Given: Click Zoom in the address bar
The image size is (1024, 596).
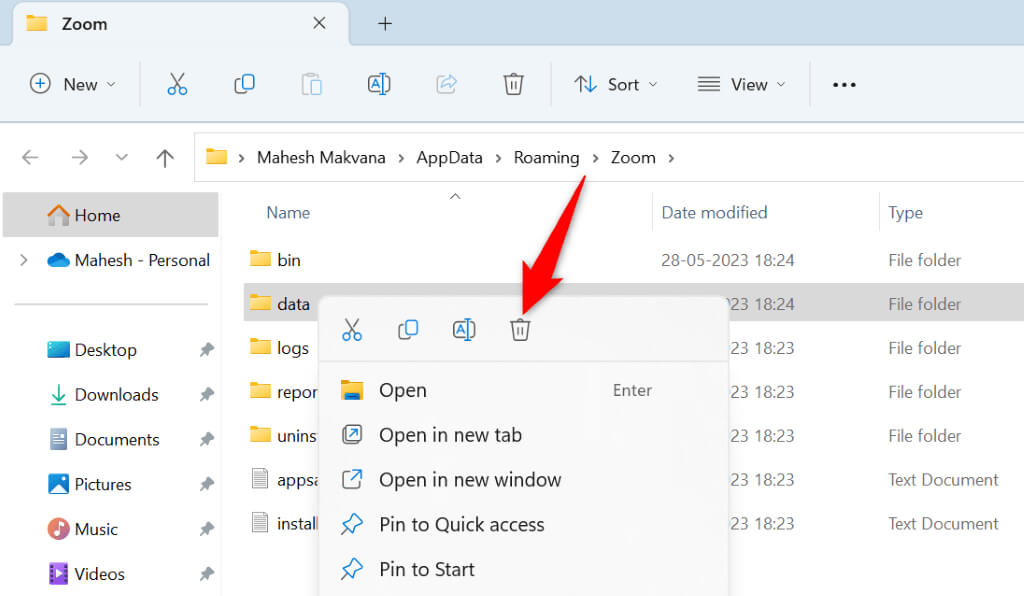Looking at the screenshot, I should 633,157.
